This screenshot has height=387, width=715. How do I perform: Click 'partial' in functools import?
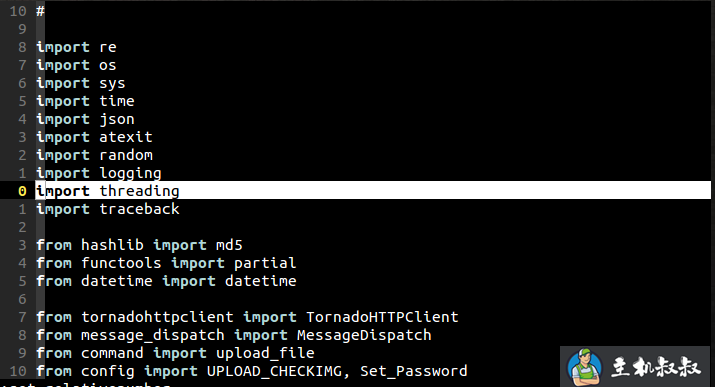point(265,263)
